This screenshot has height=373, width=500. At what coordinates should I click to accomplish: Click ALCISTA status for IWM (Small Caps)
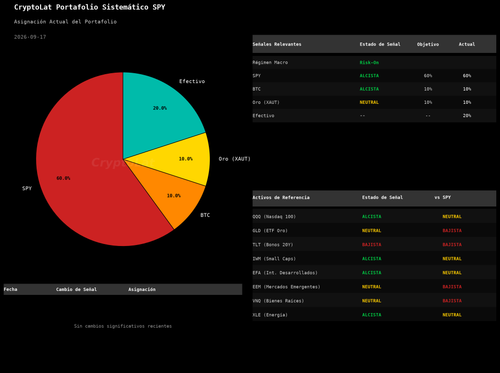pos(372,259)
